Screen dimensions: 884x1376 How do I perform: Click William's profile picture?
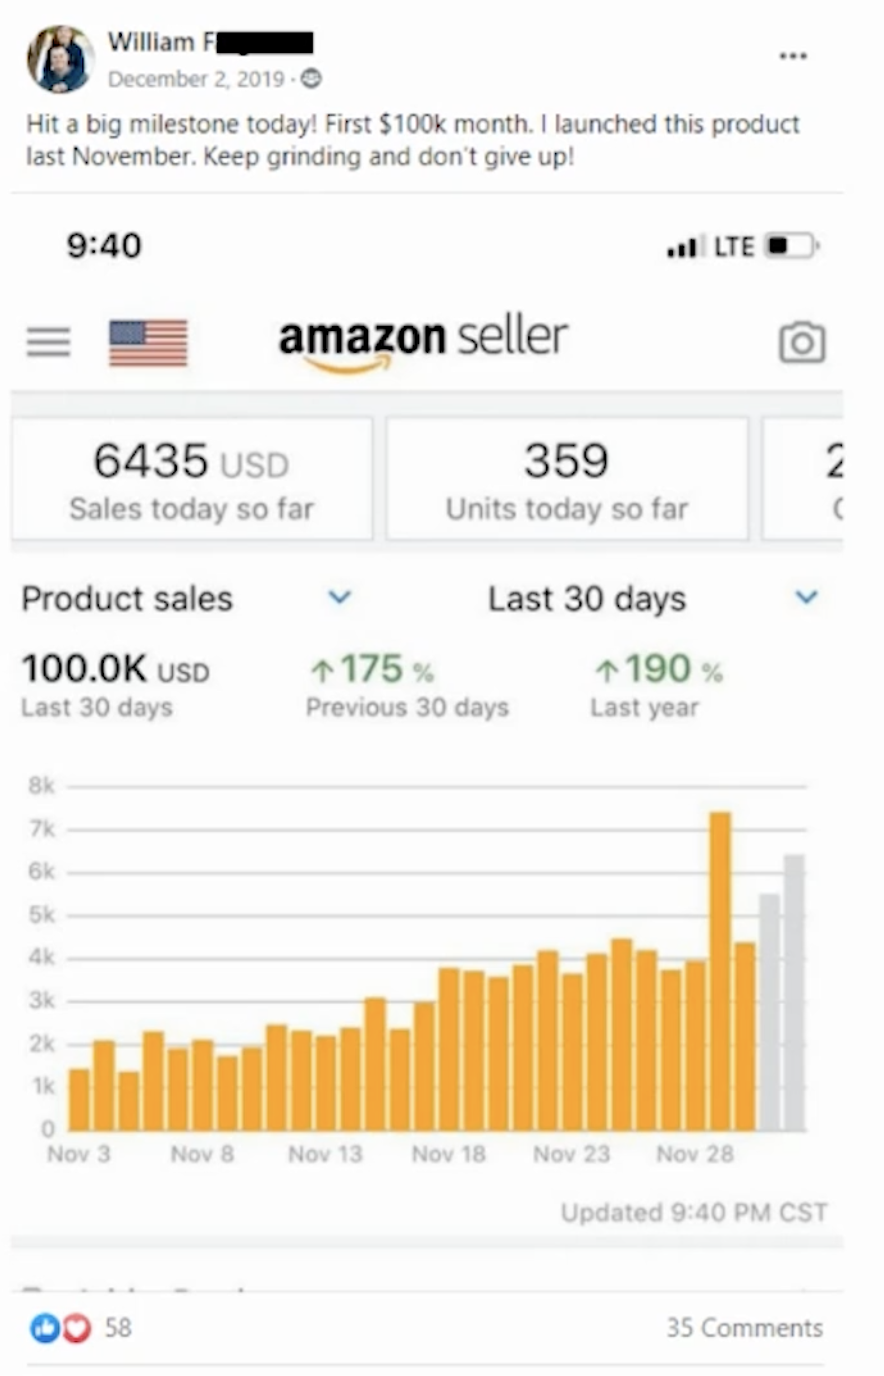61,58
